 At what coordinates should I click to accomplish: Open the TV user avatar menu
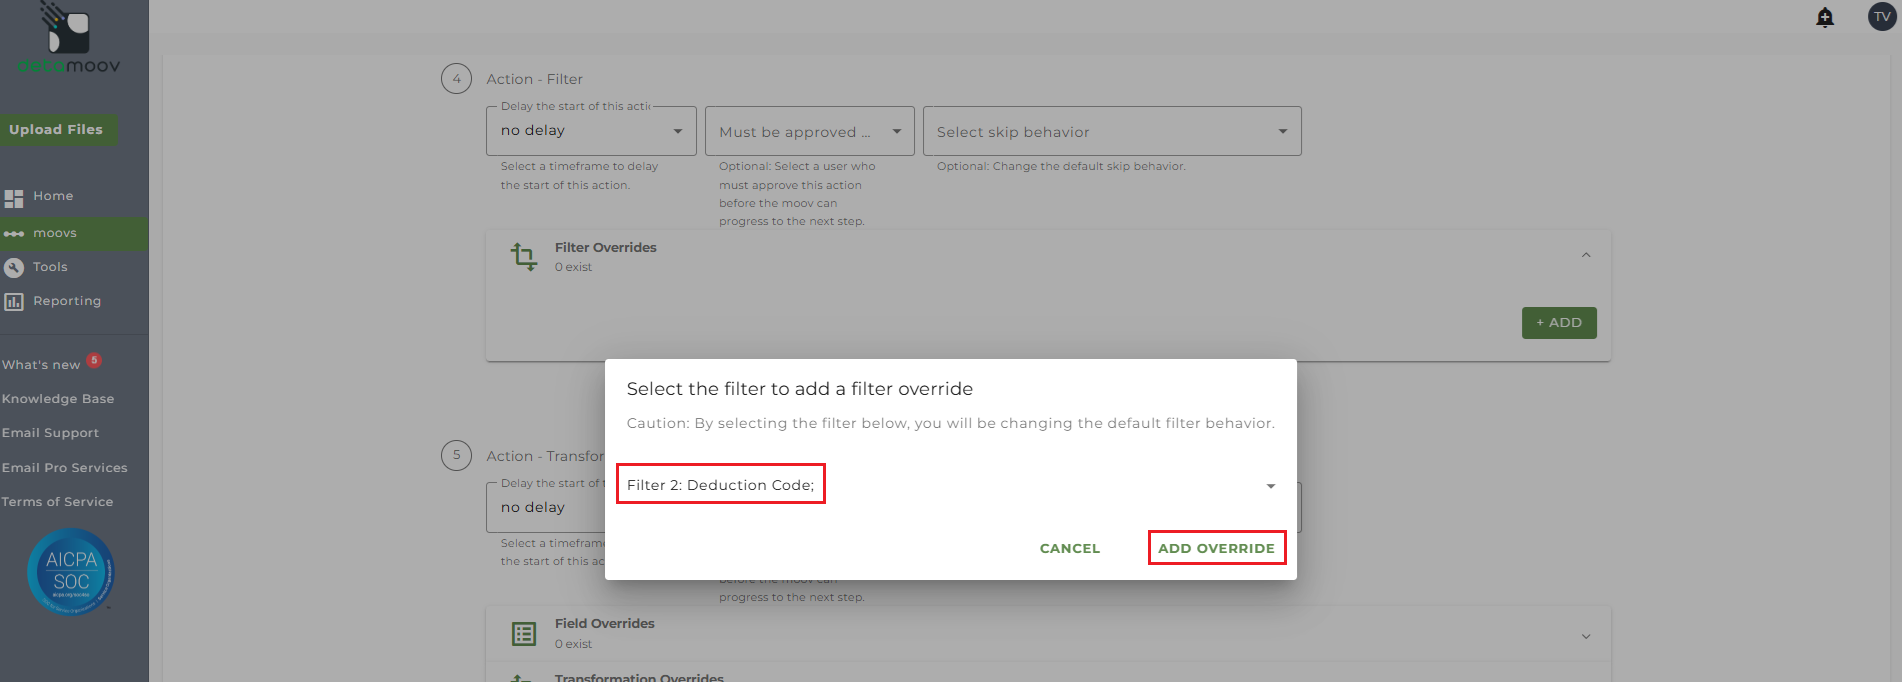click(x=1881, y=17)
